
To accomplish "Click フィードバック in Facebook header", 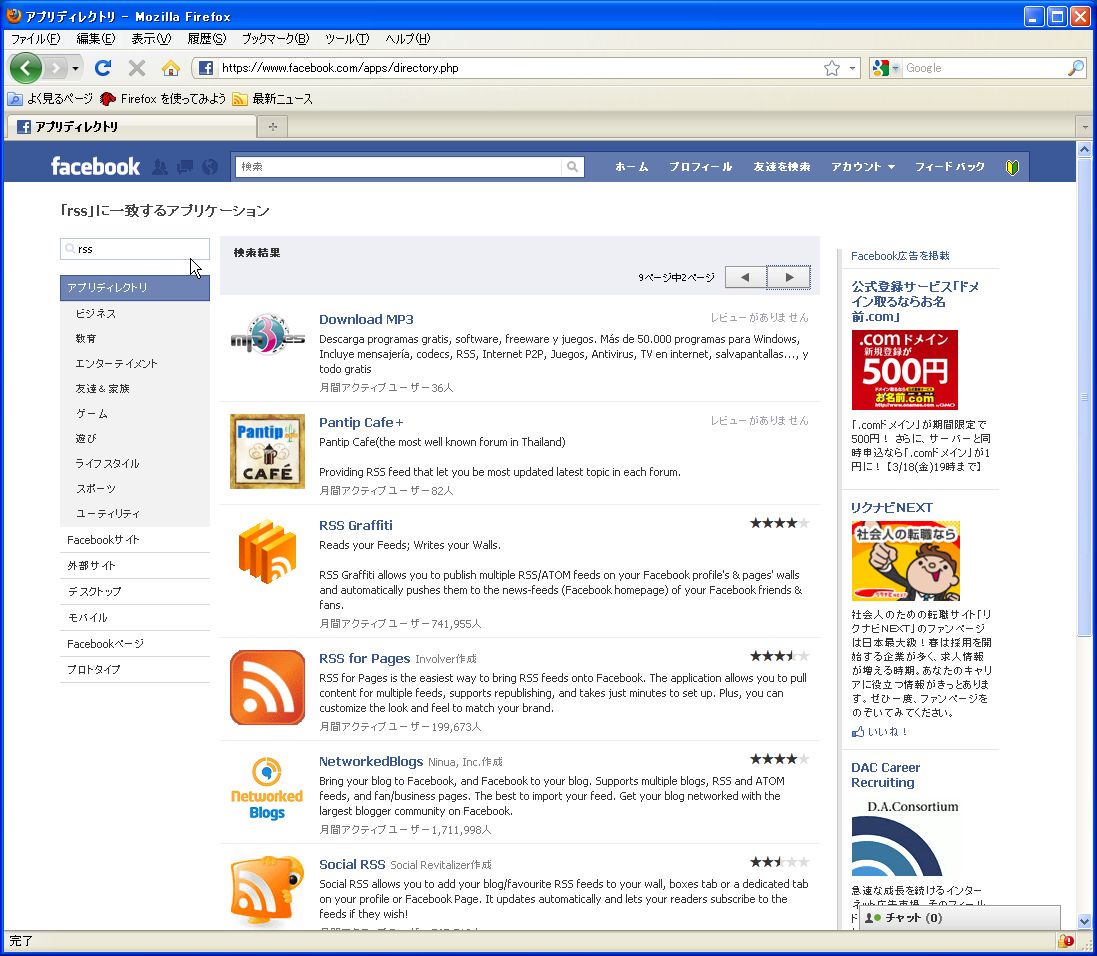I will [x=949, y=167].
